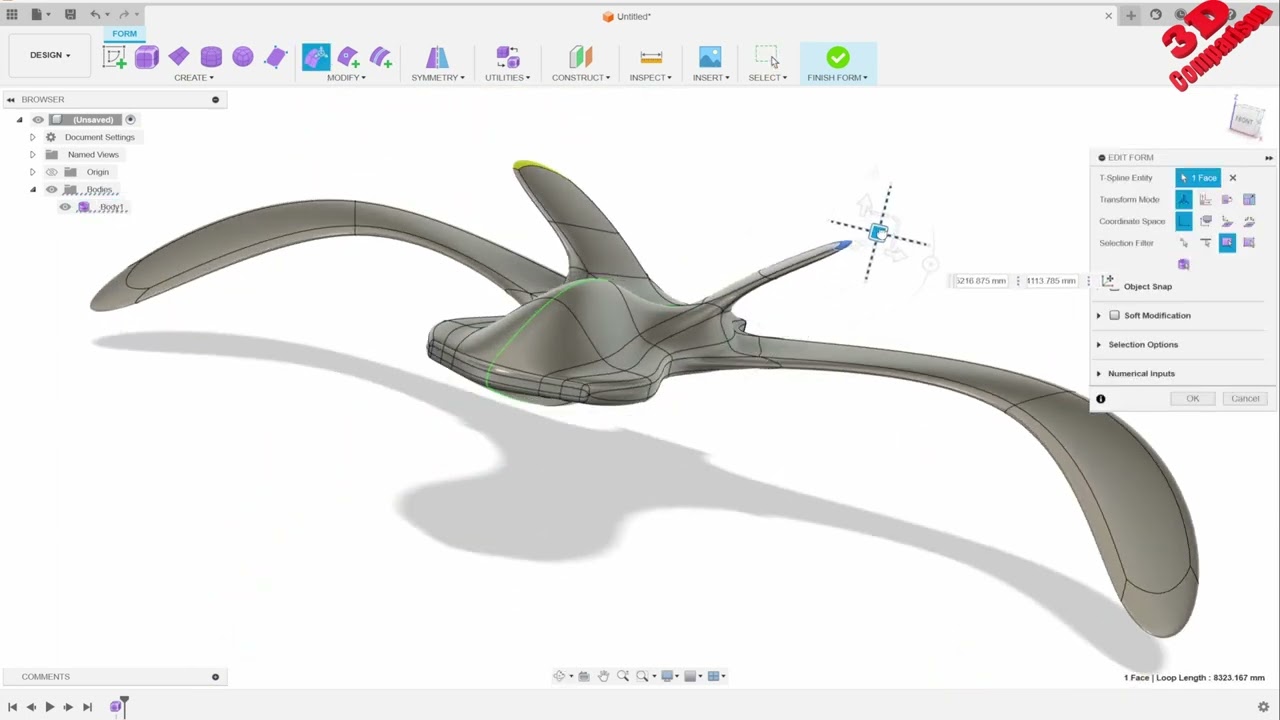This screenshot has width=1280, height=720.
Task: Click Finish Form button
Action: pyautogui.click(x=838, y=63)
